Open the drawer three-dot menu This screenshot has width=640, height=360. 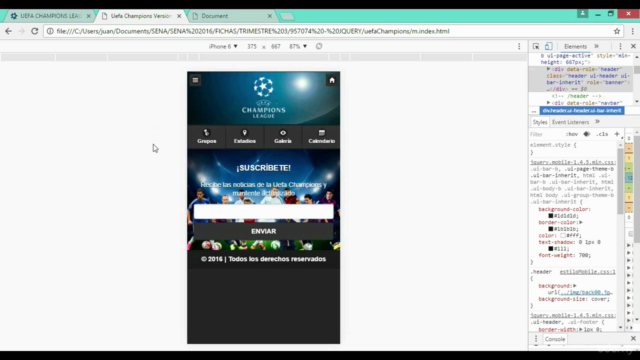pyautogui.click(x=536, y=339)
